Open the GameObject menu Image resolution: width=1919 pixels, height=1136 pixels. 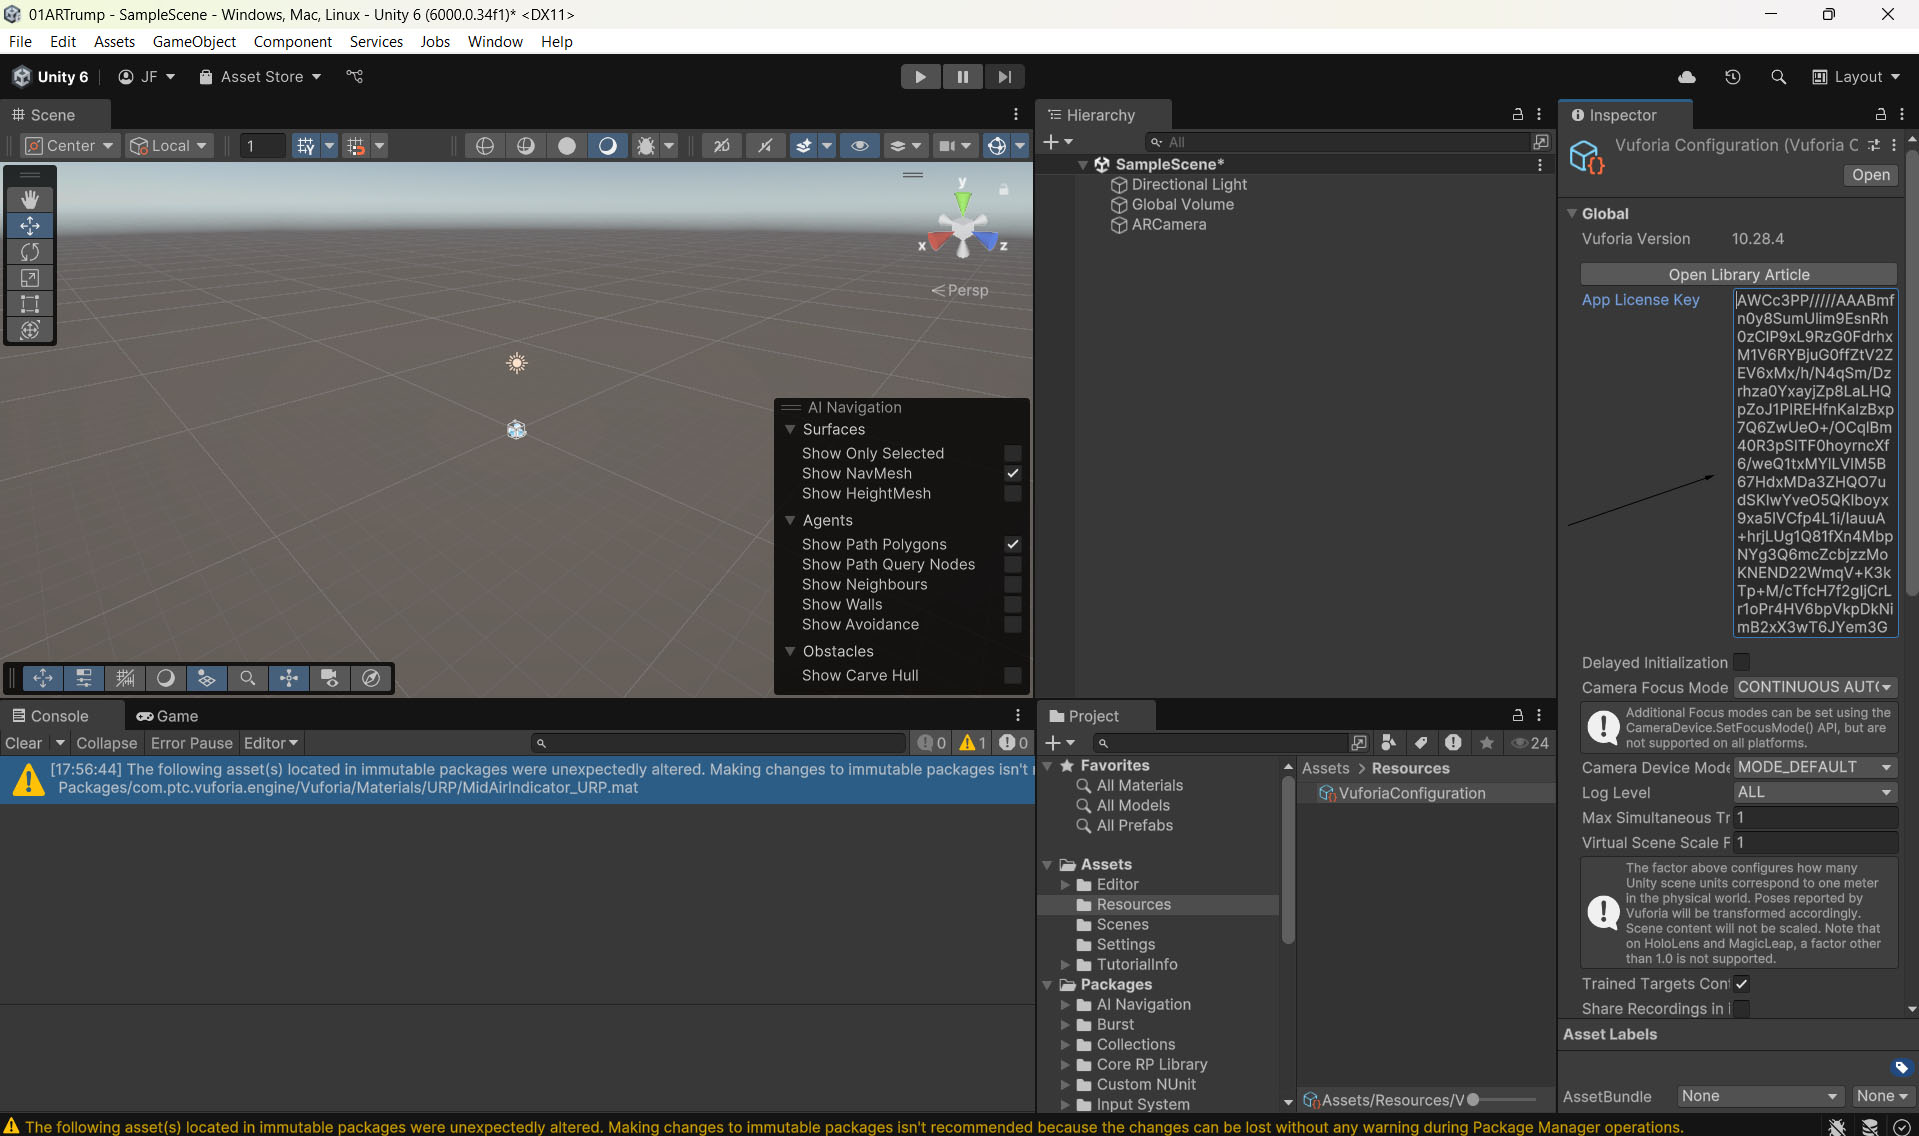click(x=194, y=41)
